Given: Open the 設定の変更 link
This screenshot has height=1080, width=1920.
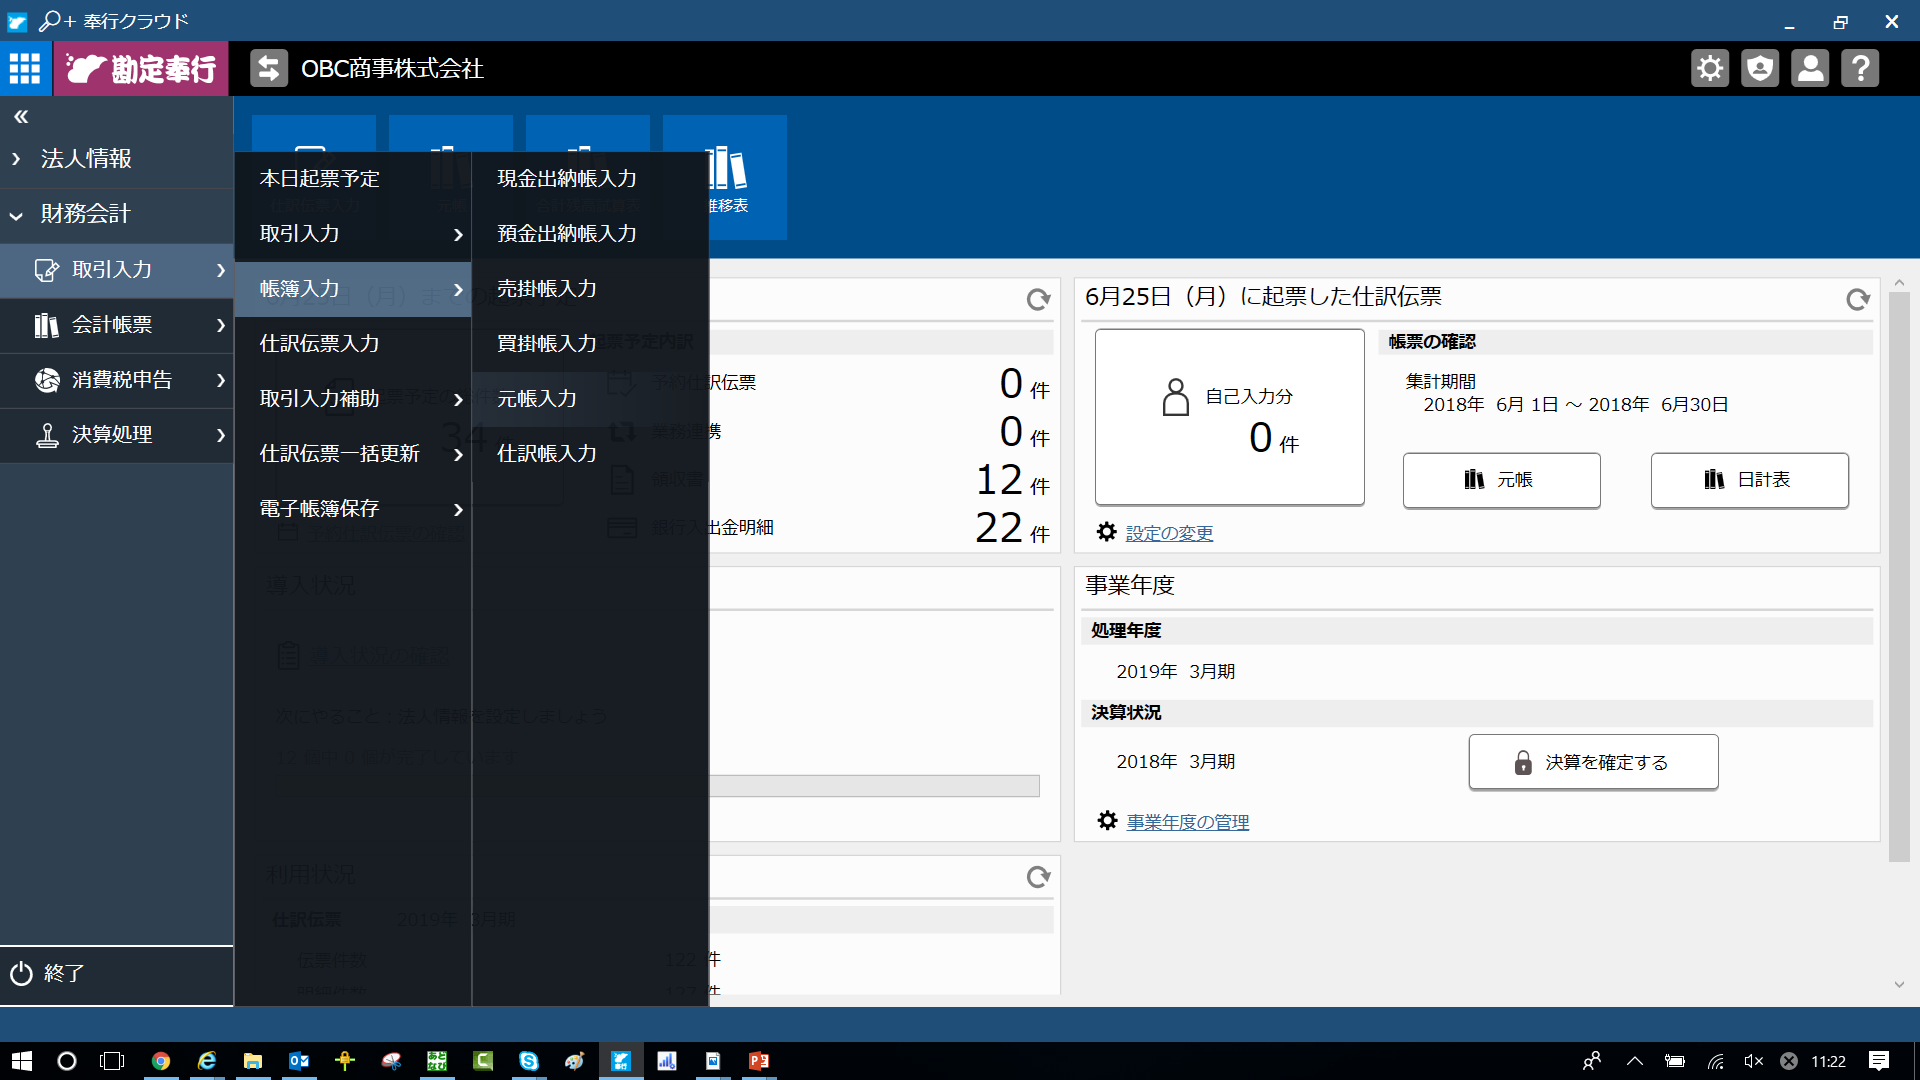Looking at the screenshot, I should pos(1168,532).
